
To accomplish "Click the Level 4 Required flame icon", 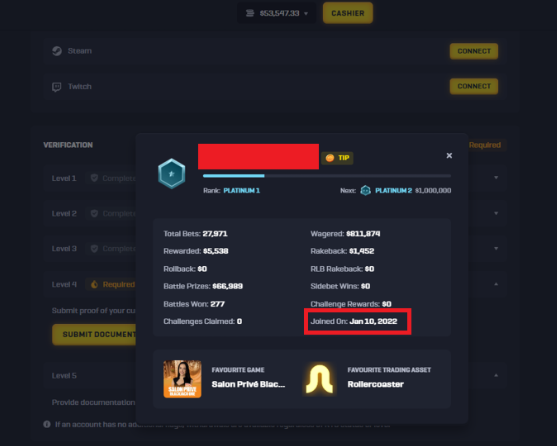I will point(94,284).
